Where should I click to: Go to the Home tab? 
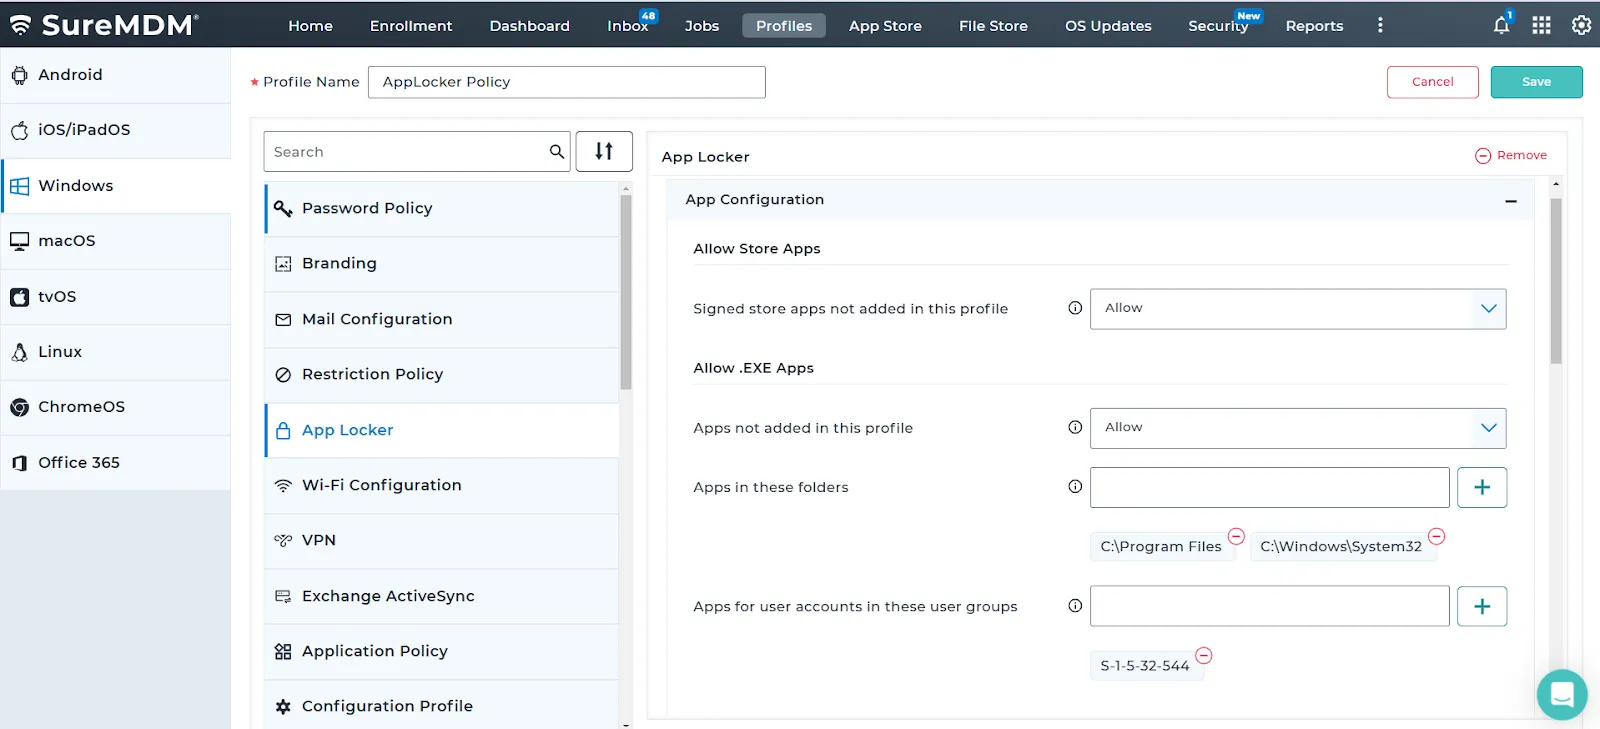(x=310, y=26)
